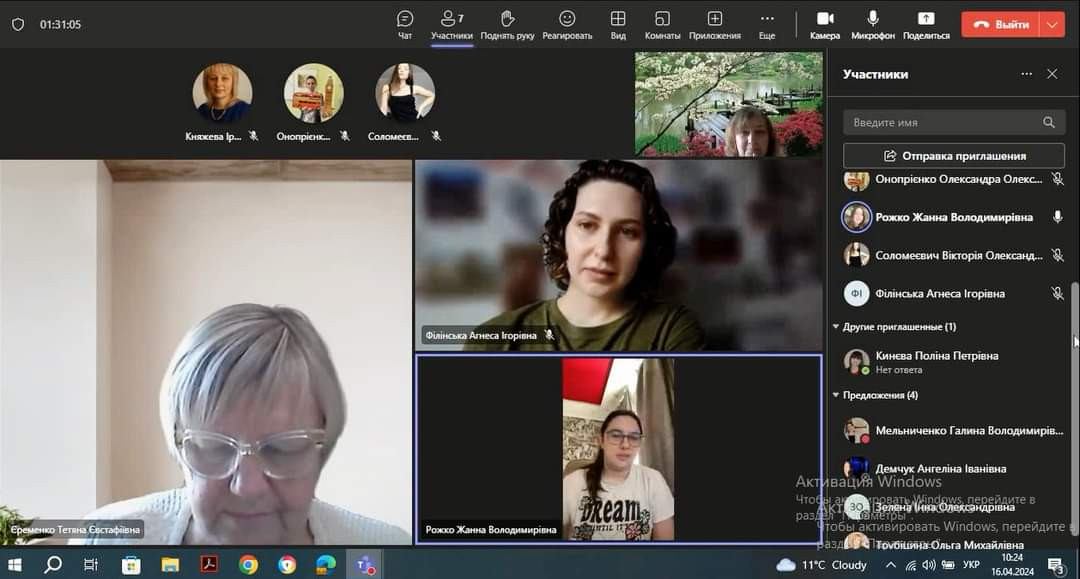Open Microsoft Edge from taskbar
The height and width of the screenshot is (579, 1080).
(x=326, y=565)
